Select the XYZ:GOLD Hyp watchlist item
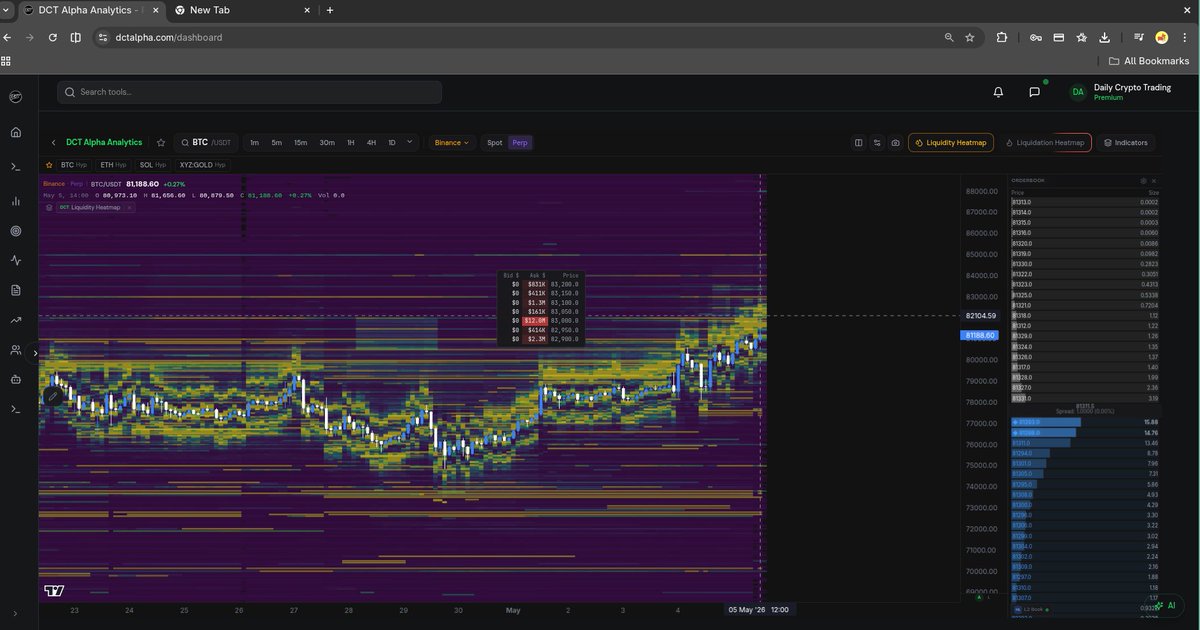Viewport: 1200px width, 630px height. tap(202, 164)
